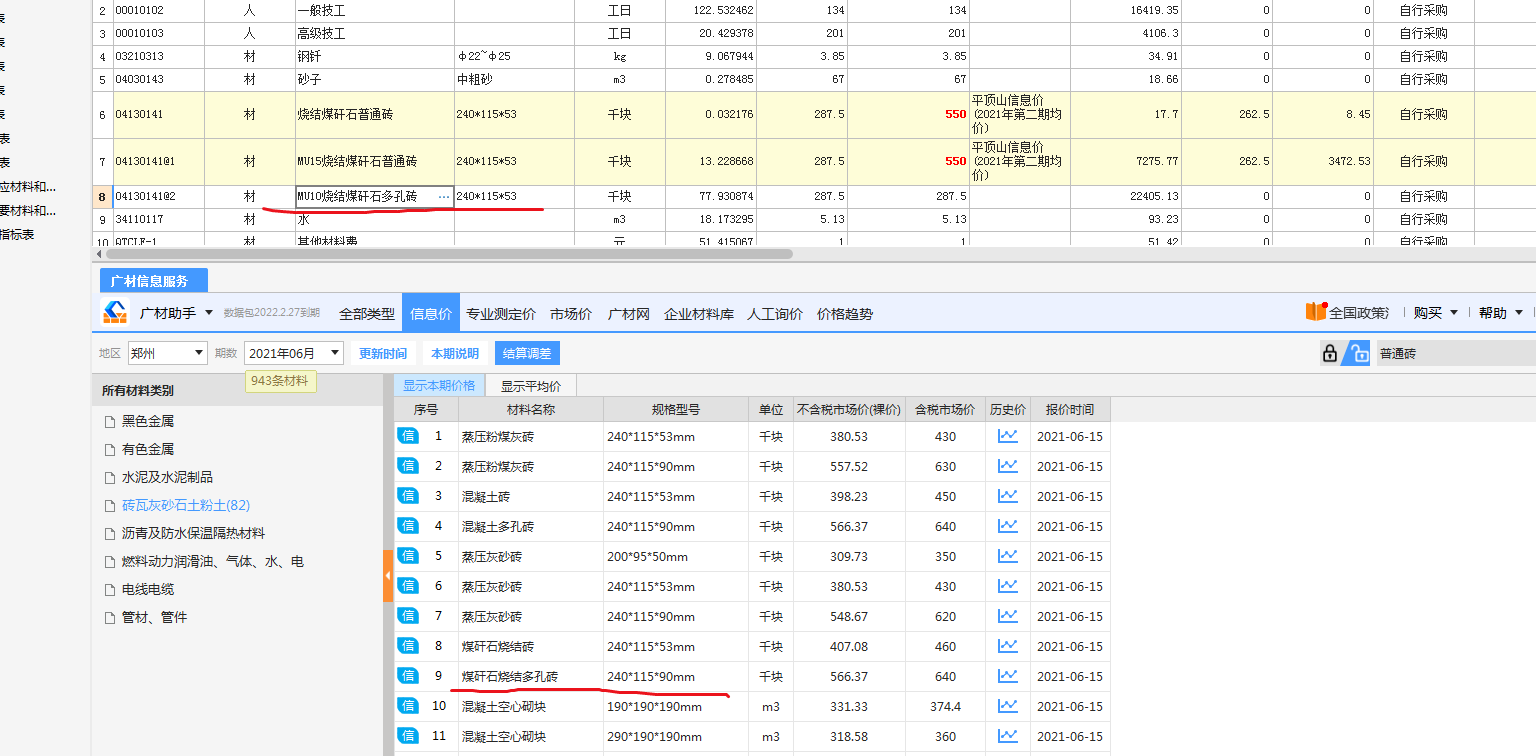
Task: Collapse the category panel with orange arrow handle
Action: click(x=388, y=575)
